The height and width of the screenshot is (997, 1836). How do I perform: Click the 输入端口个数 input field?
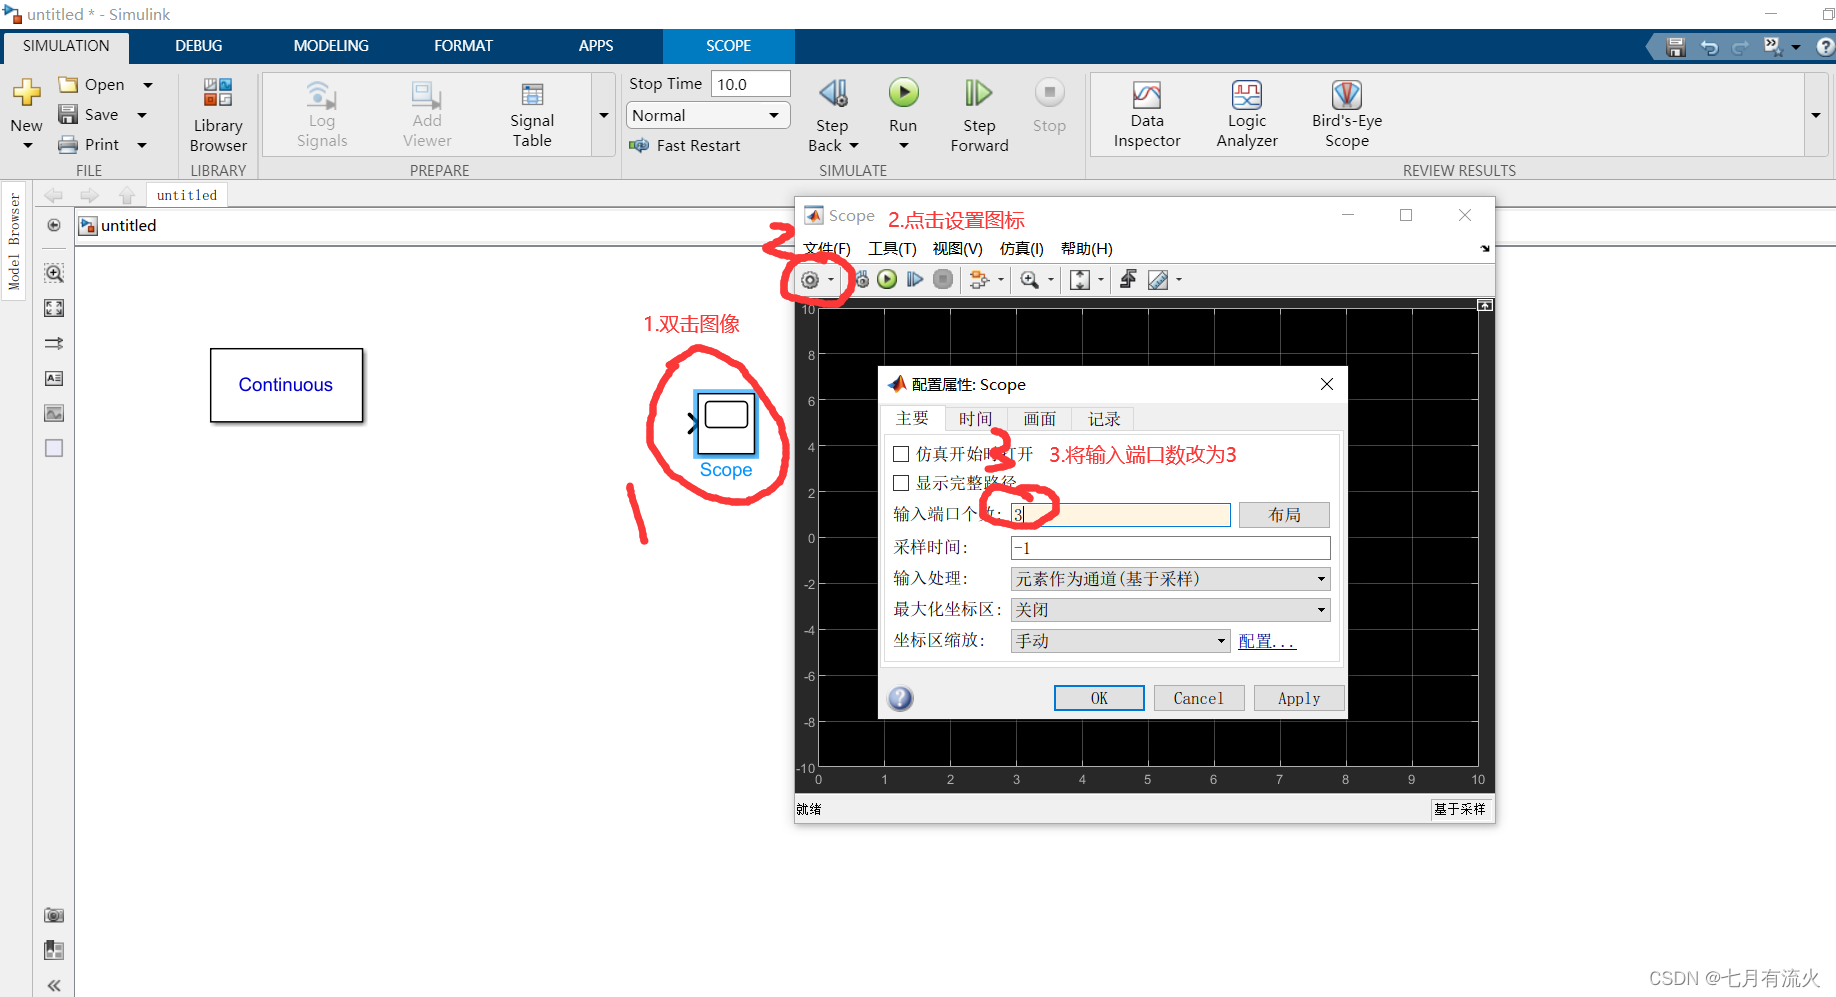tap(1120, 515)
